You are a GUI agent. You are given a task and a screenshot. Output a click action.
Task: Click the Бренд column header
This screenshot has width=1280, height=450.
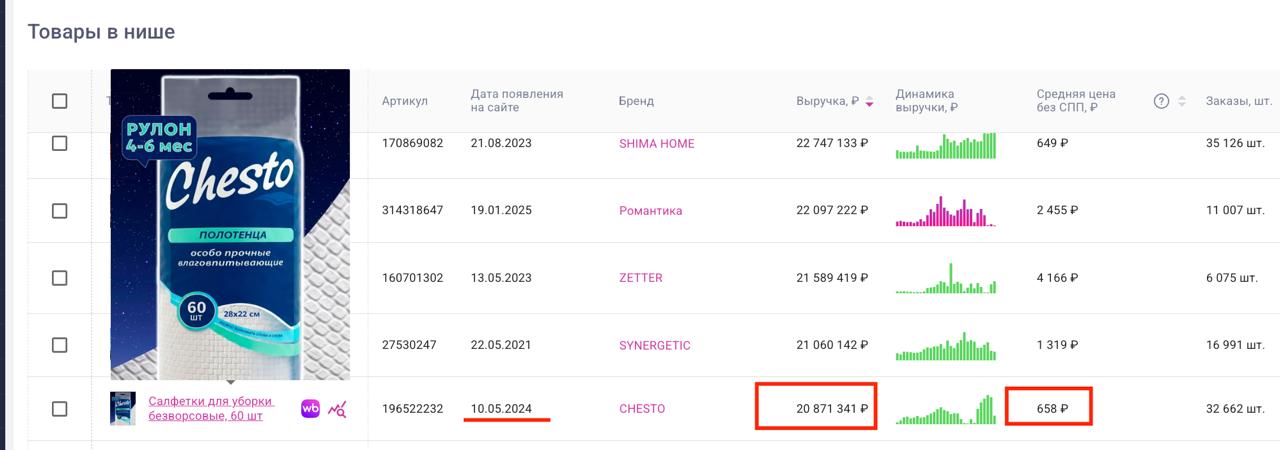636,101
